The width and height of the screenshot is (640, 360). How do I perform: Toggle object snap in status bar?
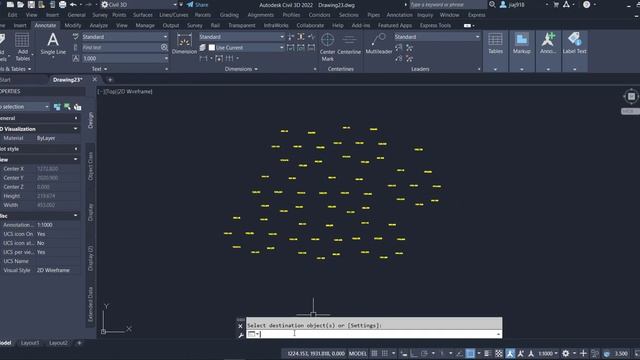point(470,353)
